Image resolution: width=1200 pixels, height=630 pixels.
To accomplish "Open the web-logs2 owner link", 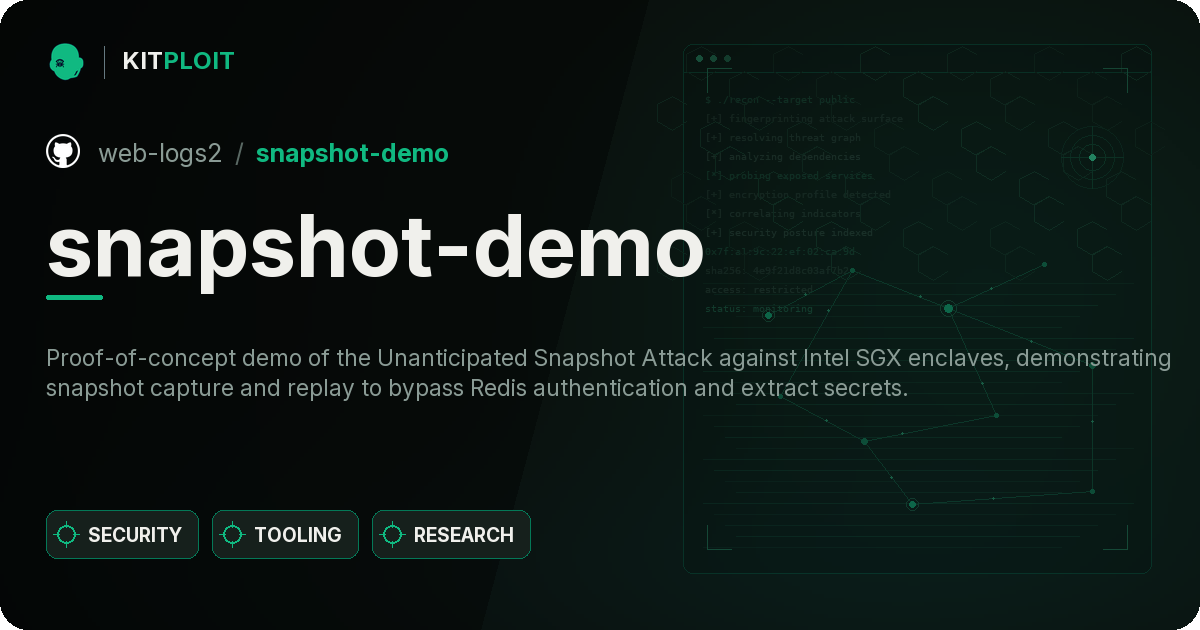I will click(160, 153).
